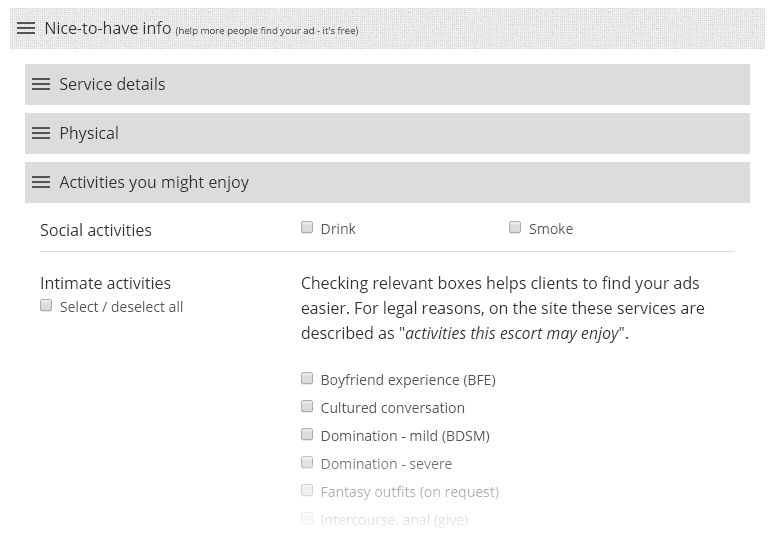Check the Drink checkbox

point(307,227)
